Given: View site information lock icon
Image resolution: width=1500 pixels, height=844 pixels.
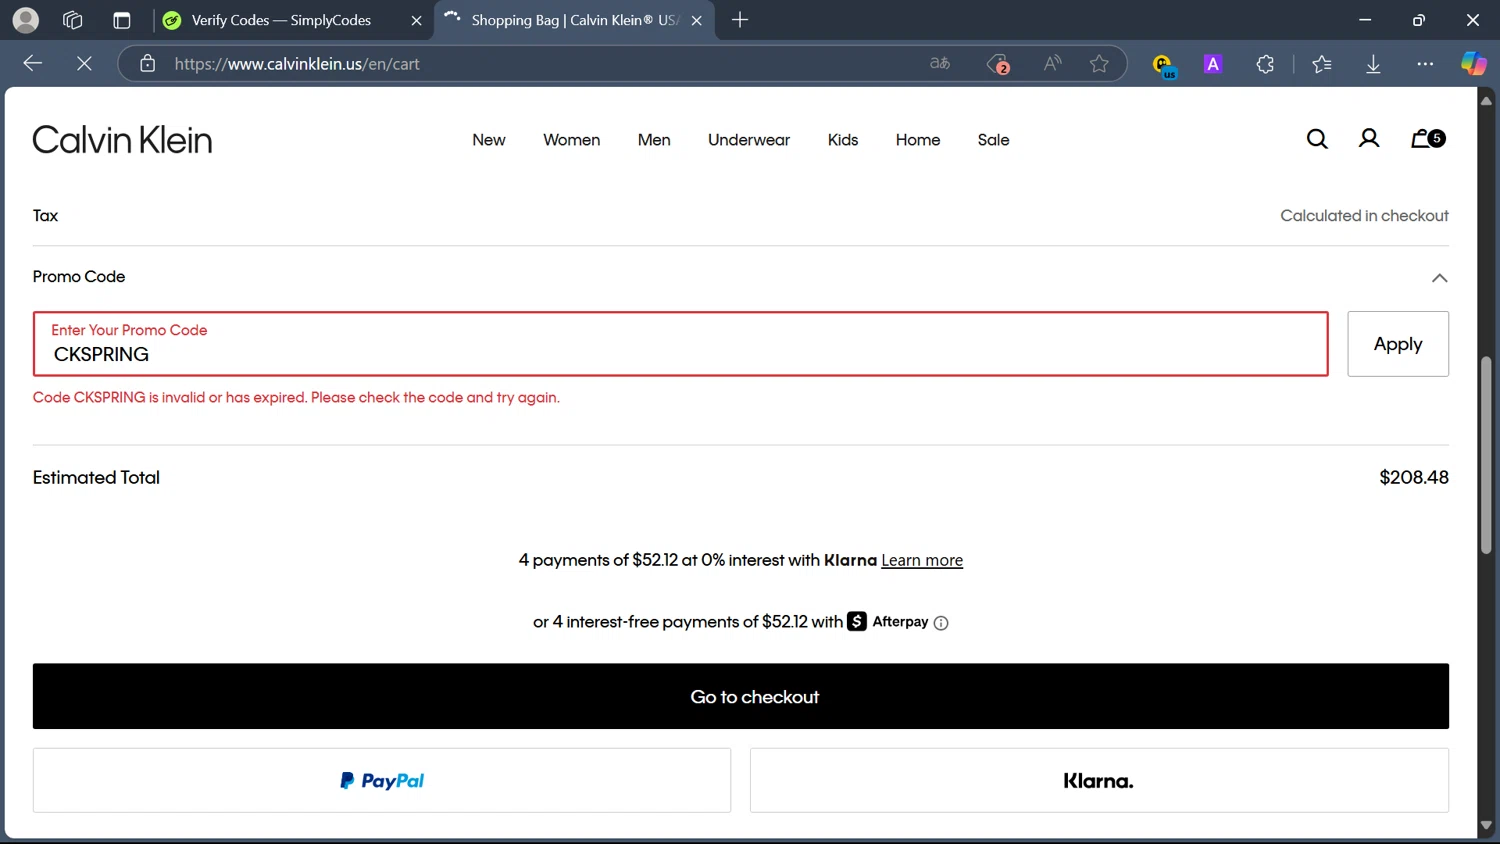Looking at the screenshot, I should [148, 63].
